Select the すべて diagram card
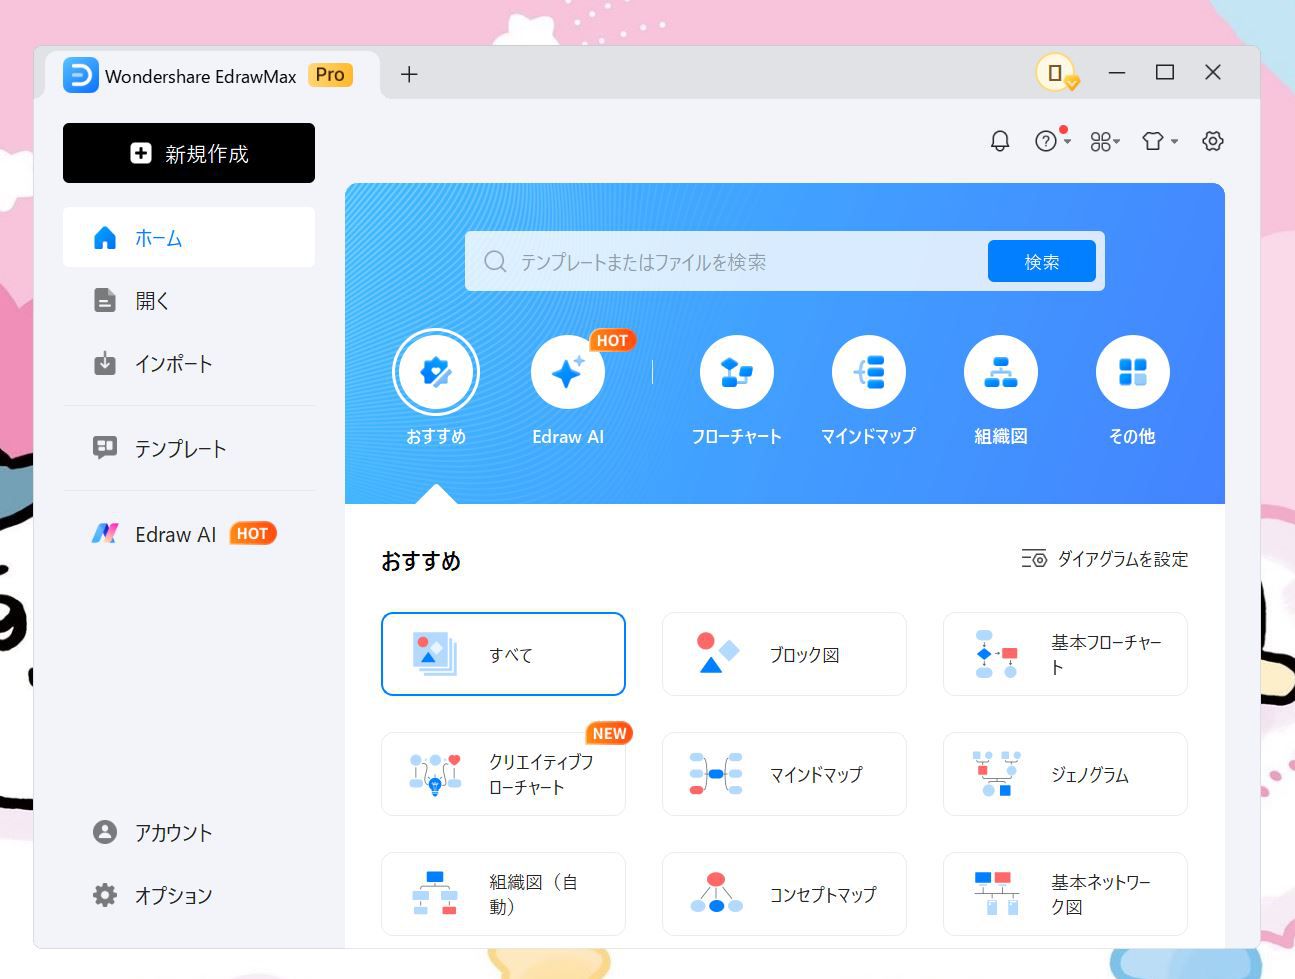The width and height of the screenshot is (1295, 979). tap(503, 654)
